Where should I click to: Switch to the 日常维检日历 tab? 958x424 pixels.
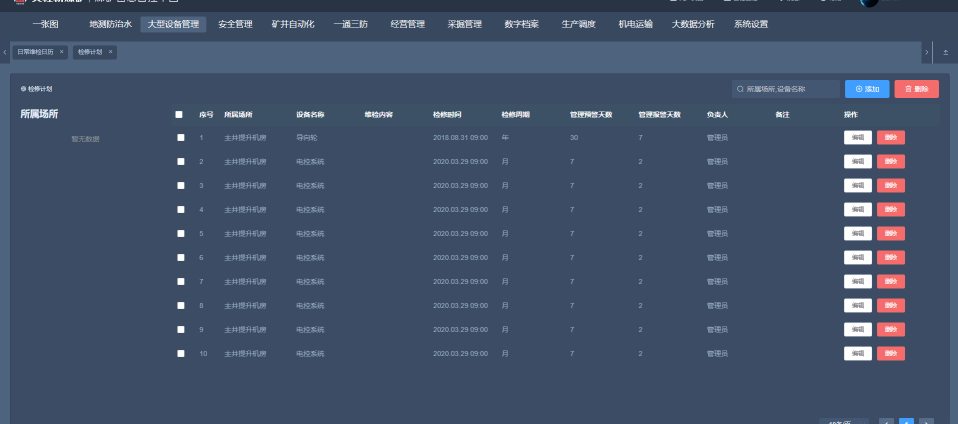click(35, 51)
